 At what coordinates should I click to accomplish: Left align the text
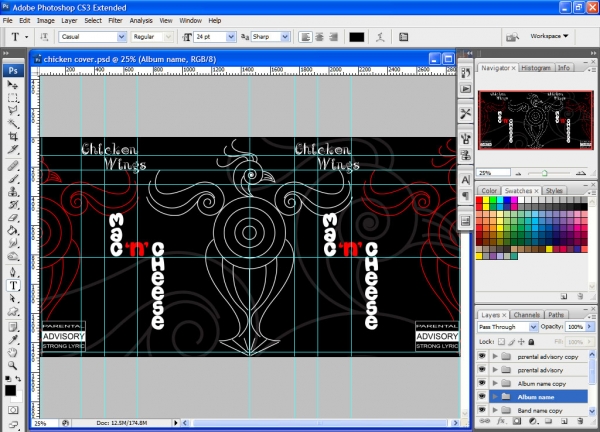click(x=305, y=37)
